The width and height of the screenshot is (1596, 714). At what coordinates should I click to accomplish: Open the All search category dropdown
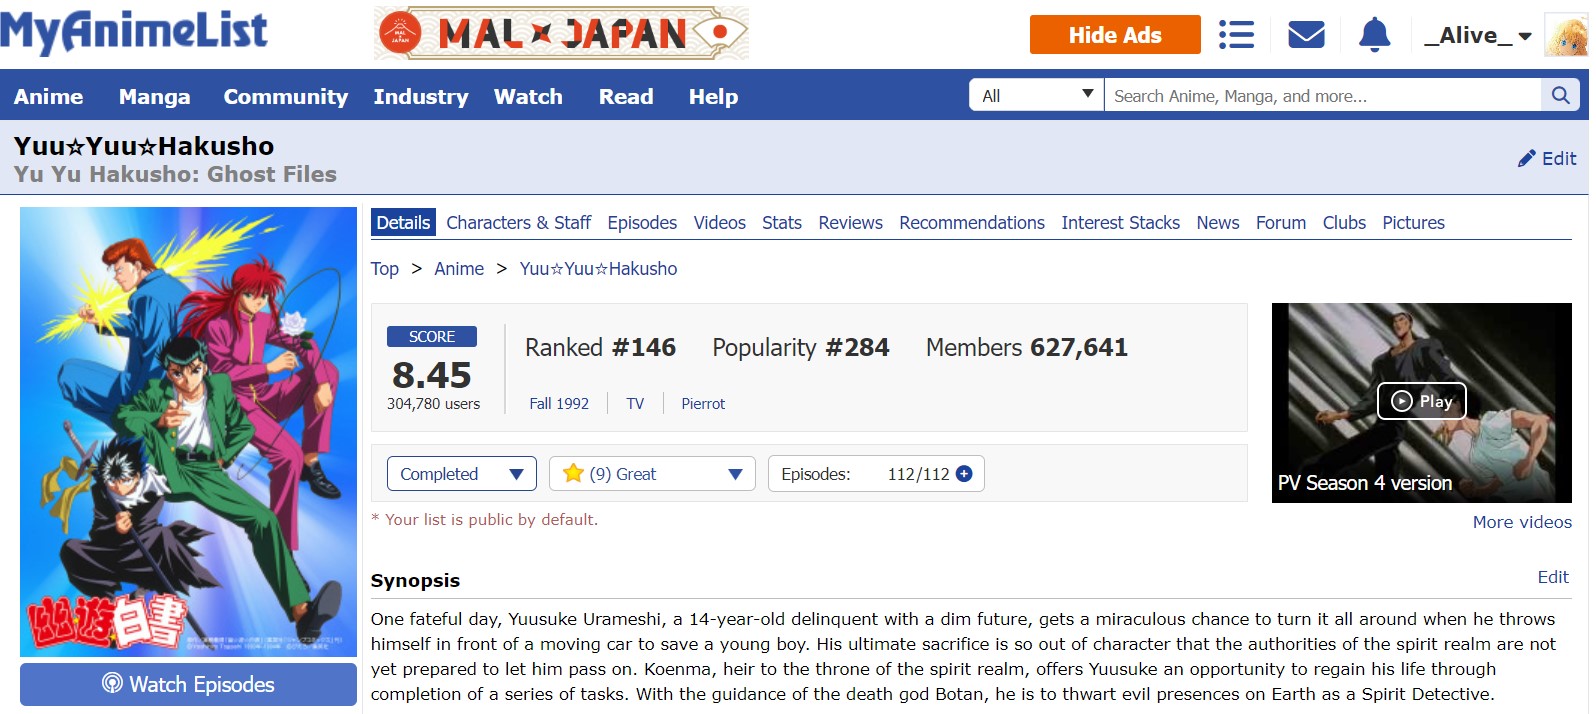point(1036,95)
